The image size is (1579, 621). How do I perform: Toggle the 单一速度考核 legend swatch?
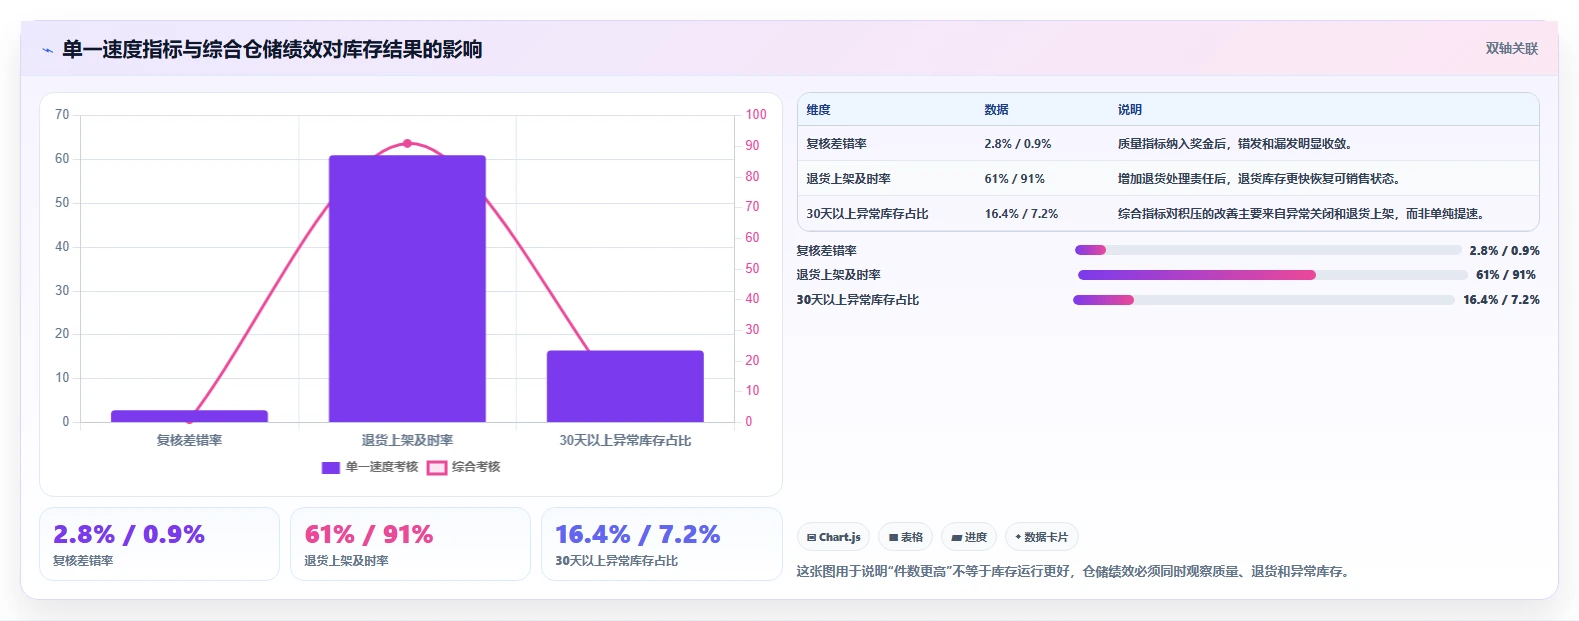[x=331, y=467]
